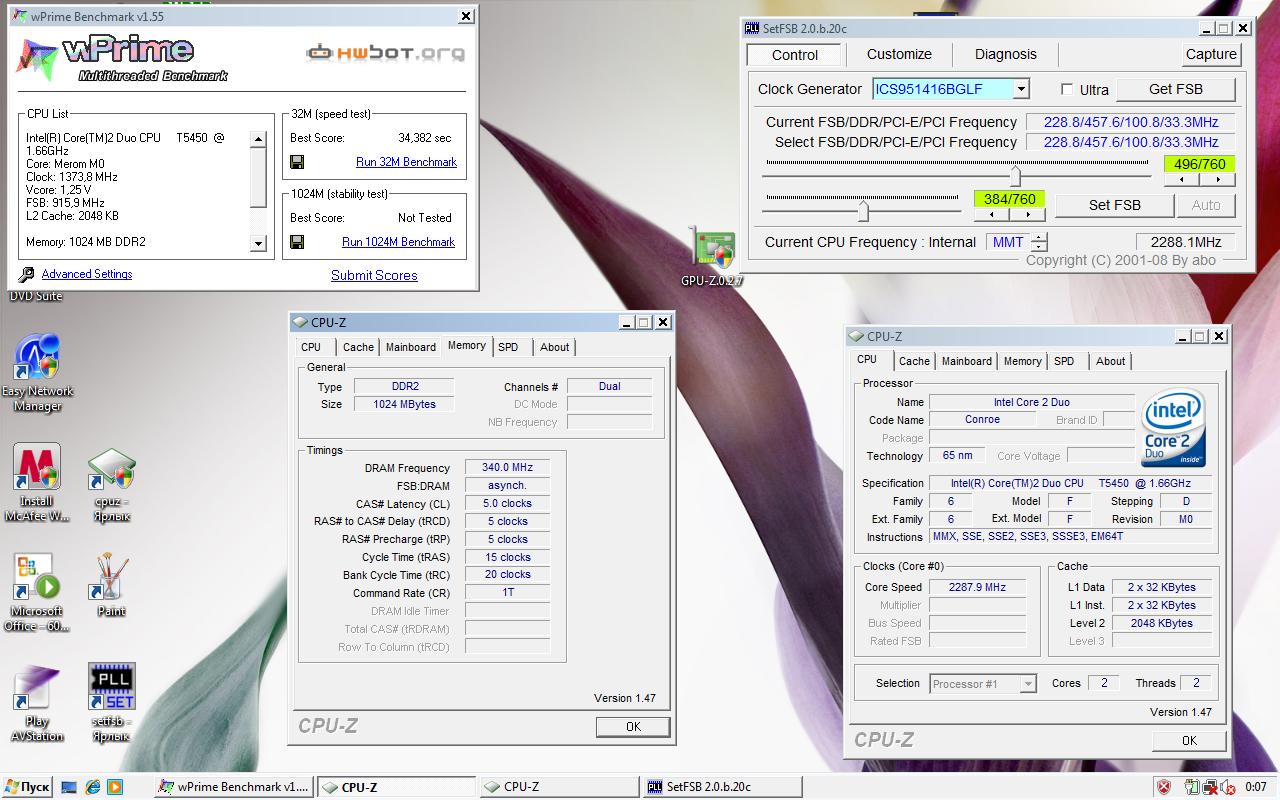Click the save icon beside 32M Best Score
Screen dimensions: 1280x800
click(297, 162)
